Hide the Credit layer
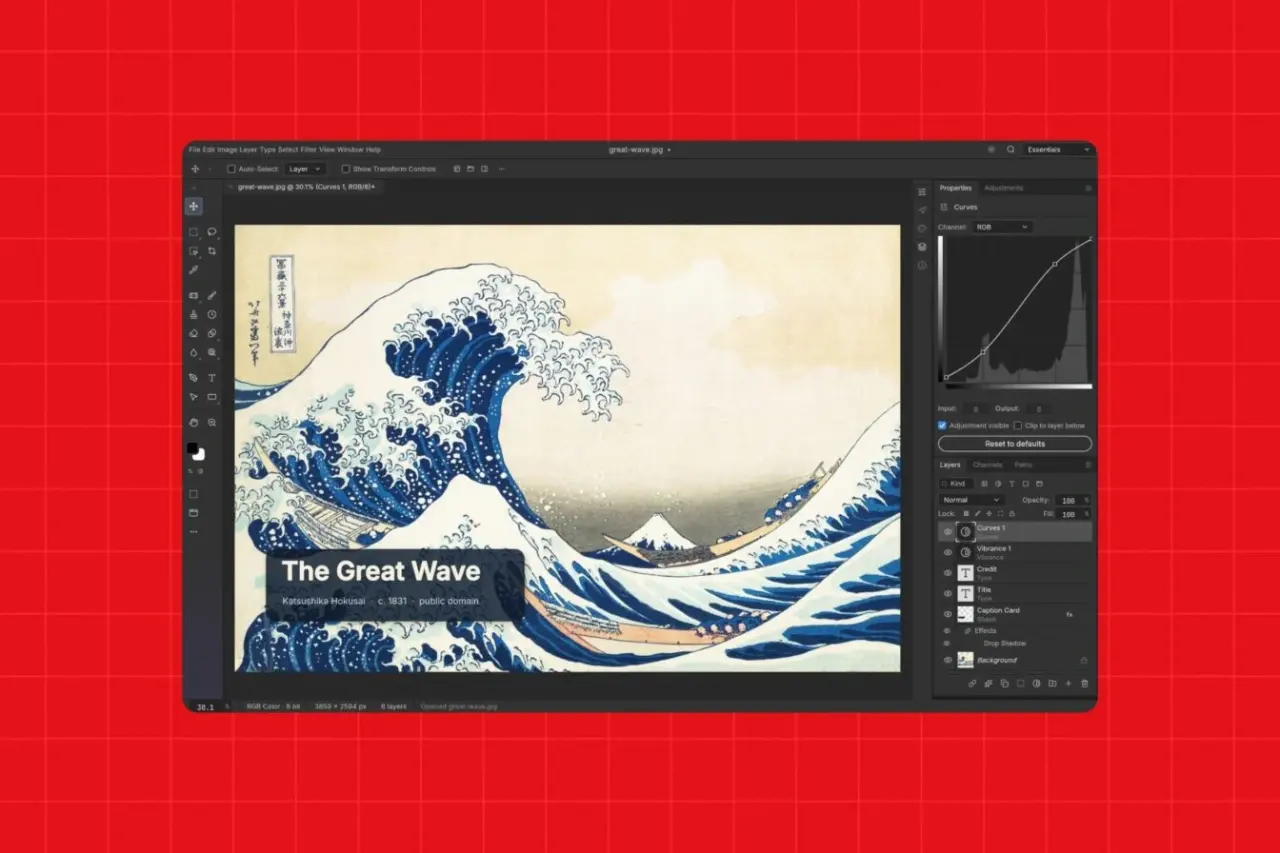Image resolution: width=1280 pixels, height=853 pixels. 948,573
